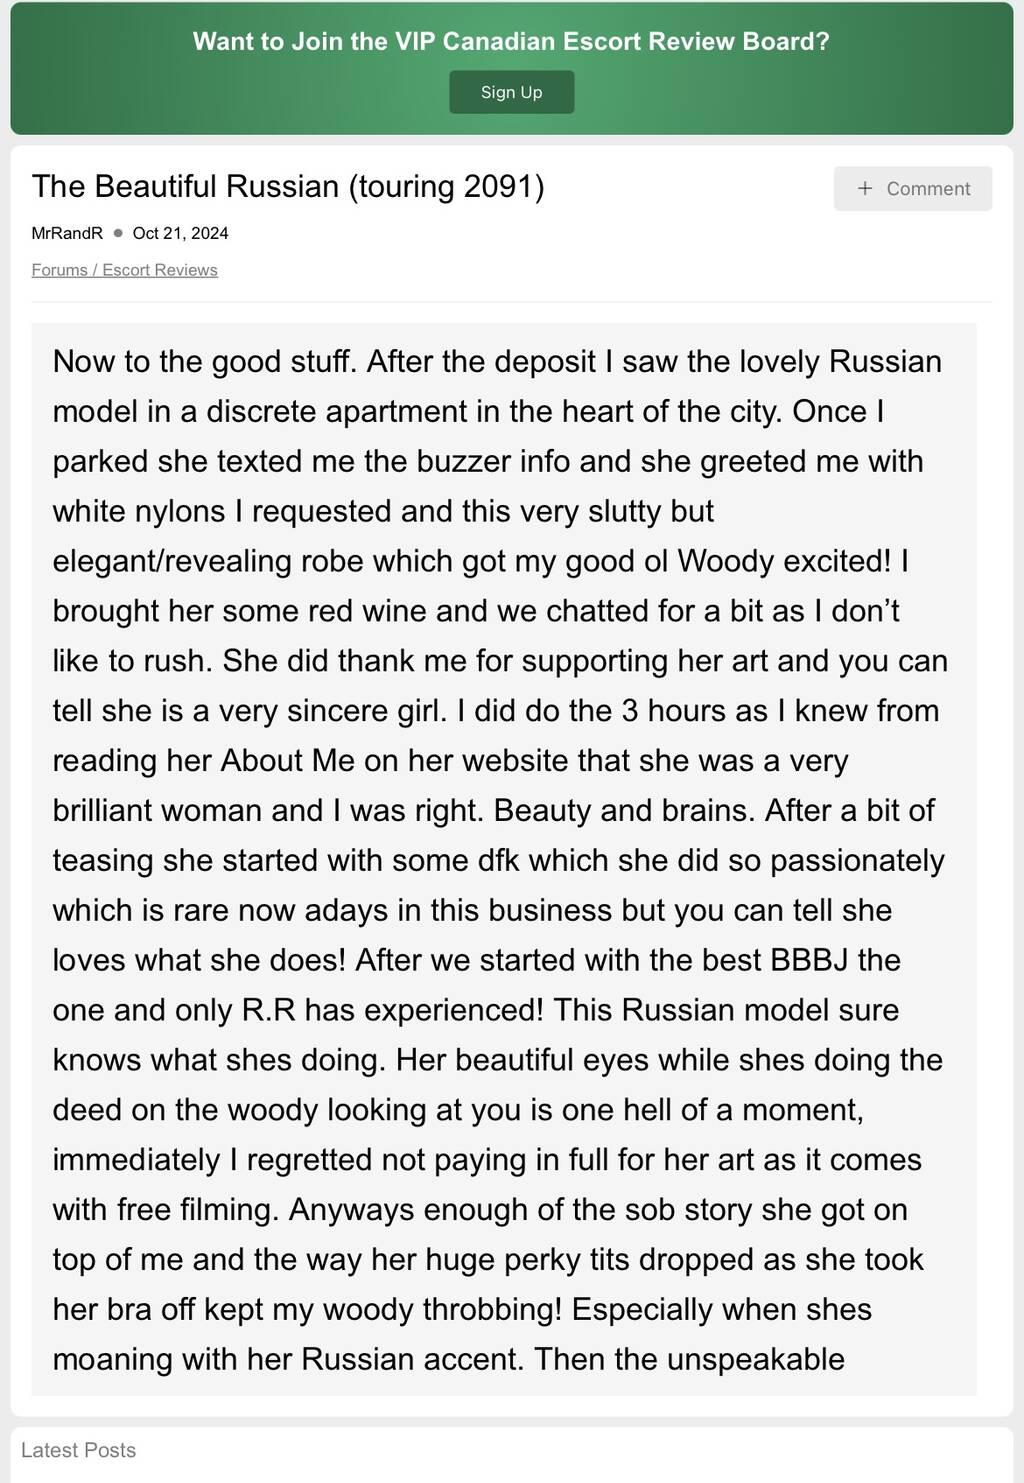Open MrRandR's user profile
This screenshot has height=1483, width=1024.
pyautogui.click(x=67, y=233)
